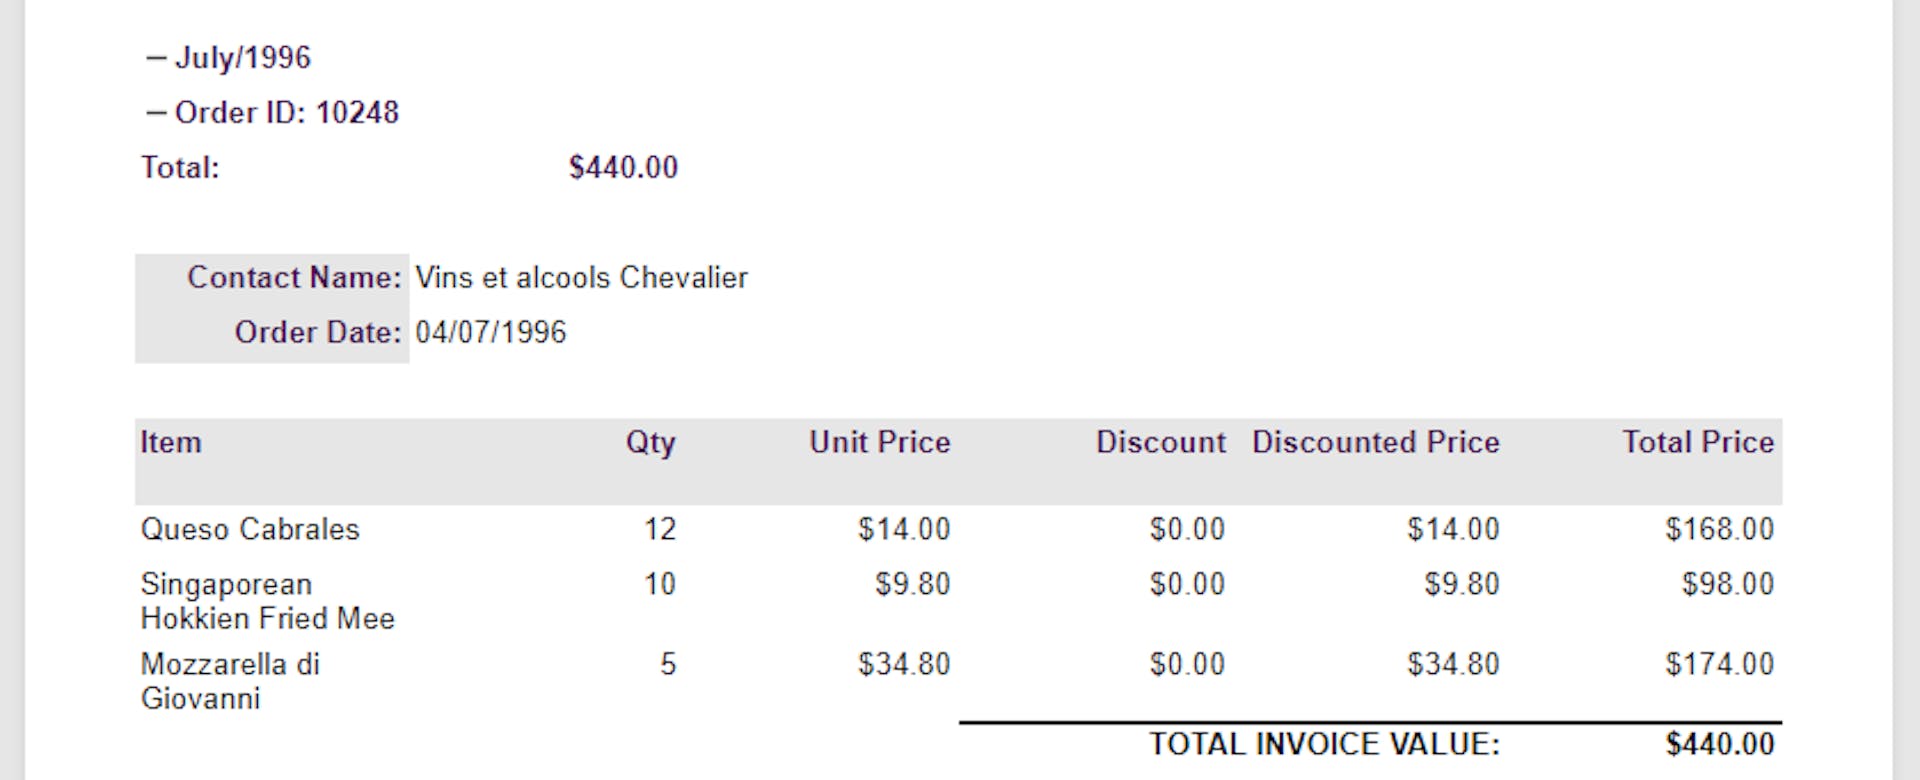This screenshot has width=1920, height=780.
Task: Click the Mozzarella di Giovanni item
Action: click(230, 681)
